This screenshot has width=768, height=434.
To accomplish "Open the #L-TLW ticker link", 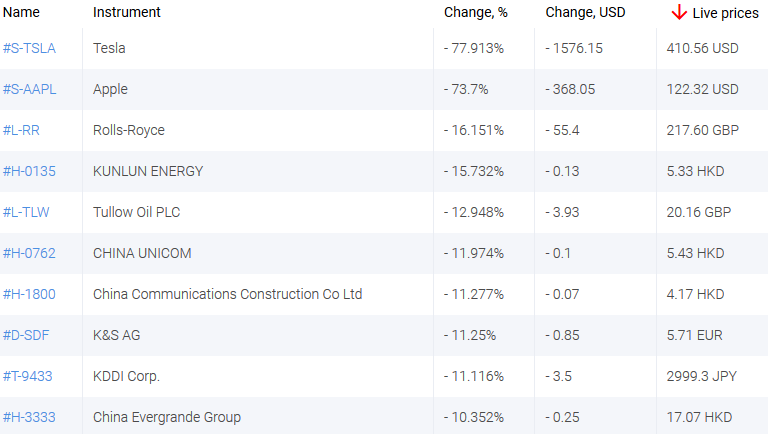I will [x=26, y=212].
